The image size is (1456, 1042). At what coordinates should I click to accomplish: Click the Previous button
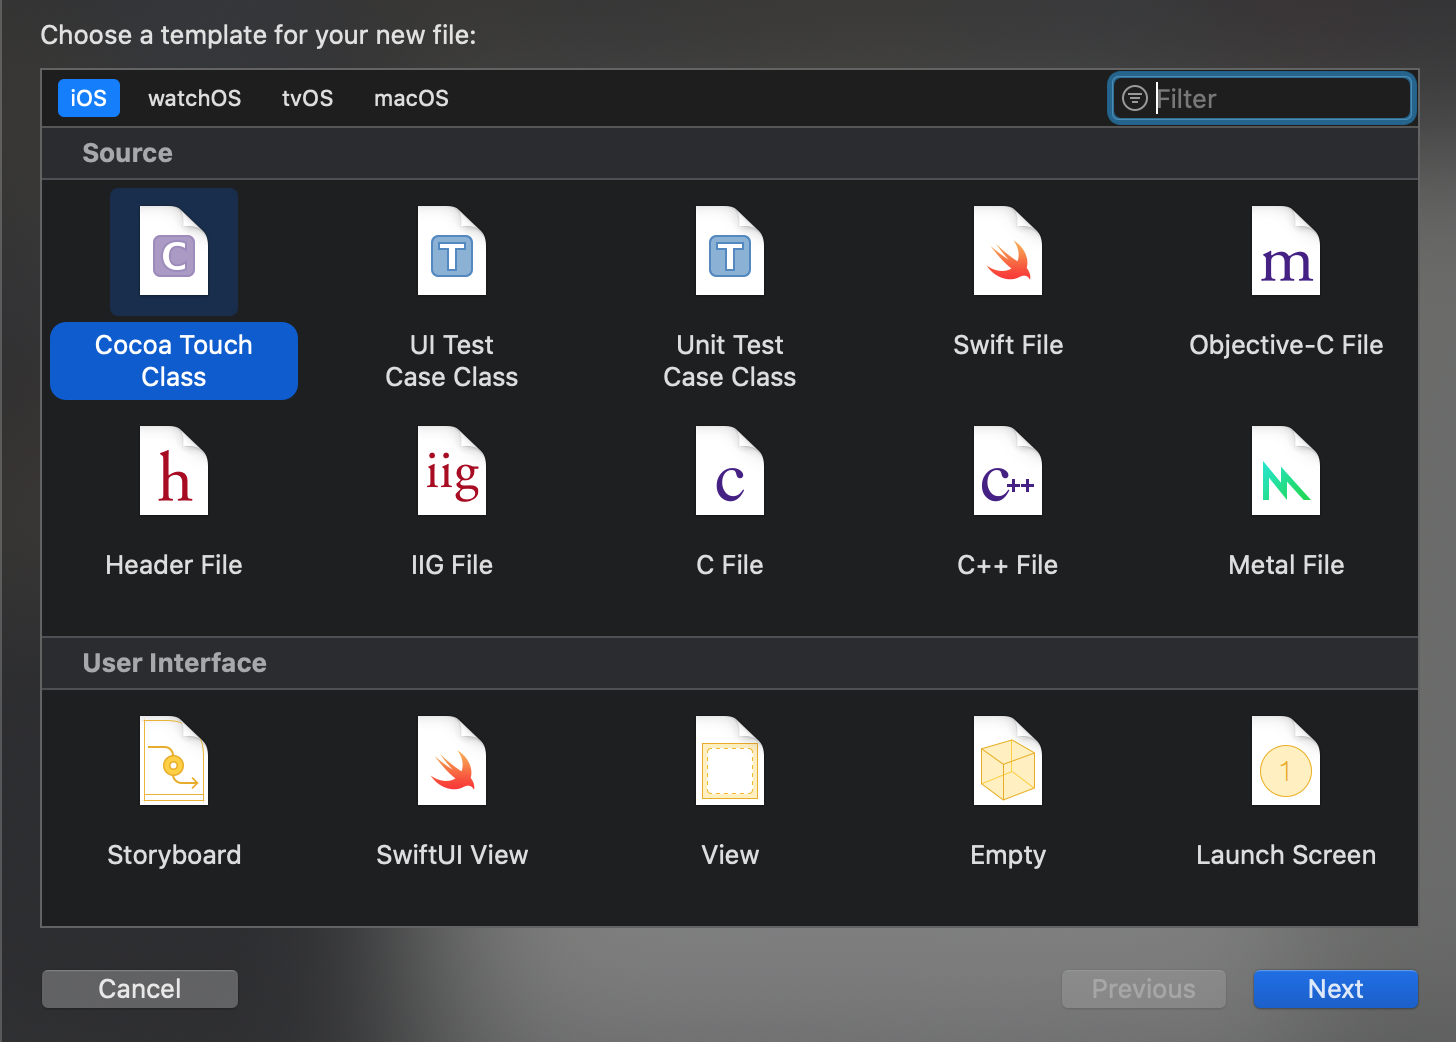(1144, 989)
